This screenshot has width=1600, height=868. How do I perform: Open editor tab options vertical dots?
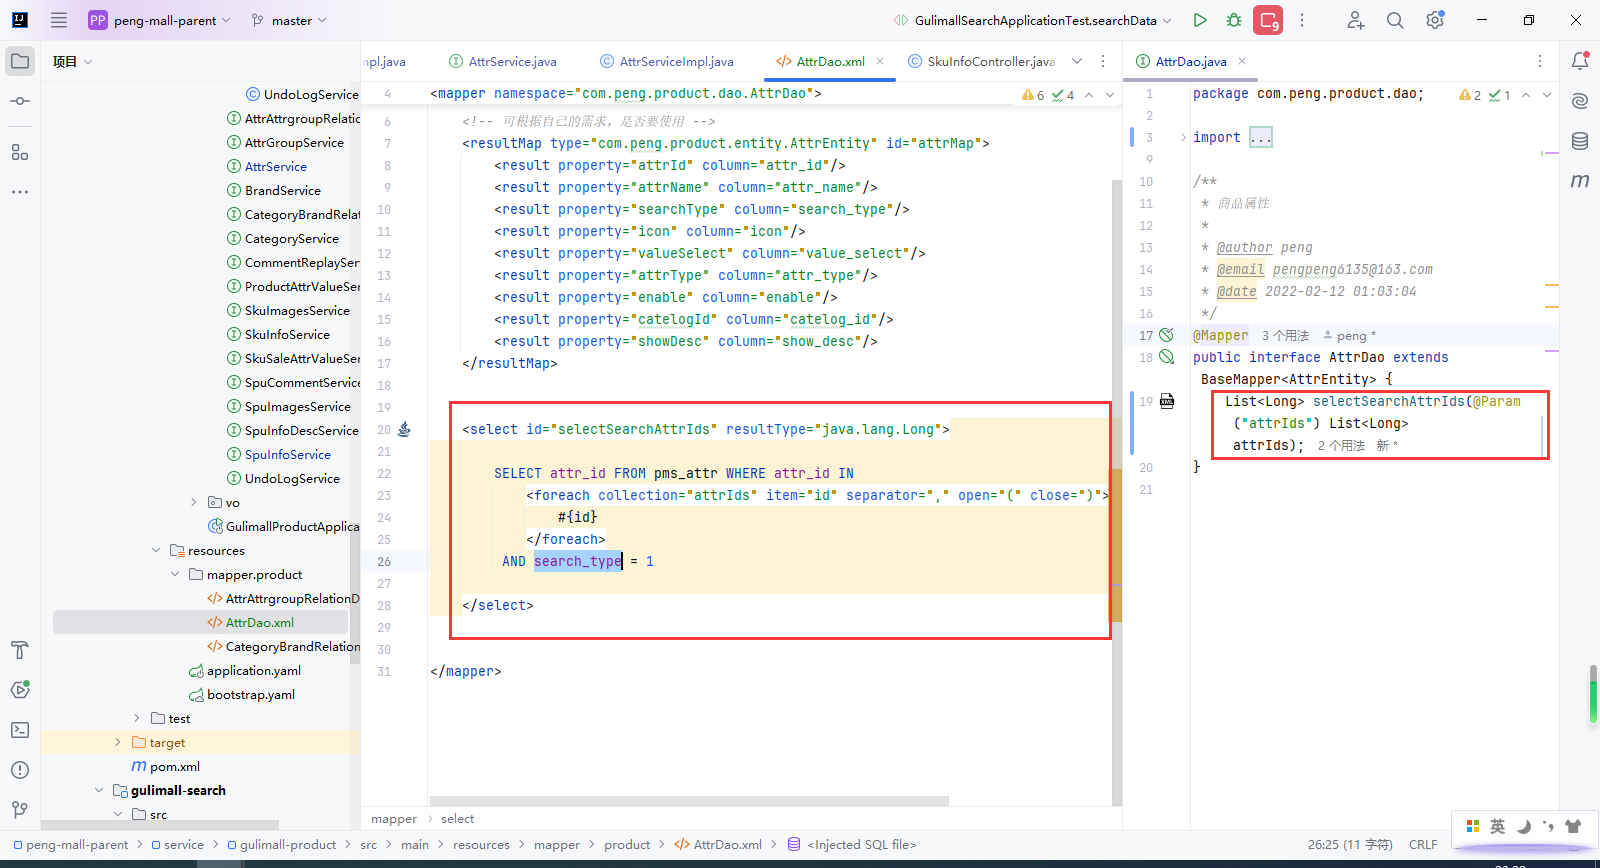(1103, 61)
